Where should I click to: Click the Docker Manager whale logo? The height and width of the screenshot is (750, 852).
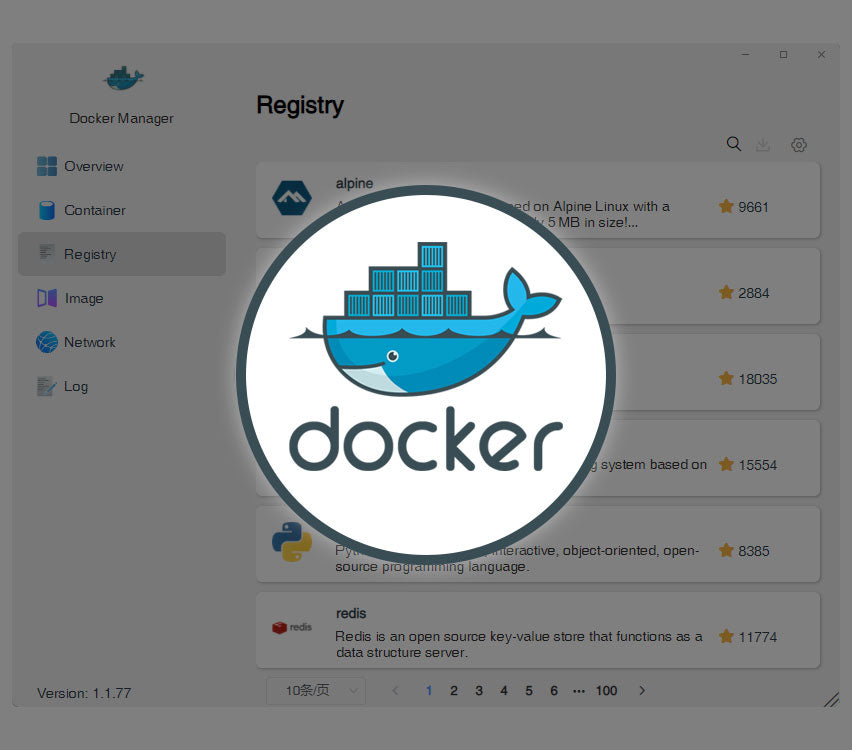pos(122,78)
